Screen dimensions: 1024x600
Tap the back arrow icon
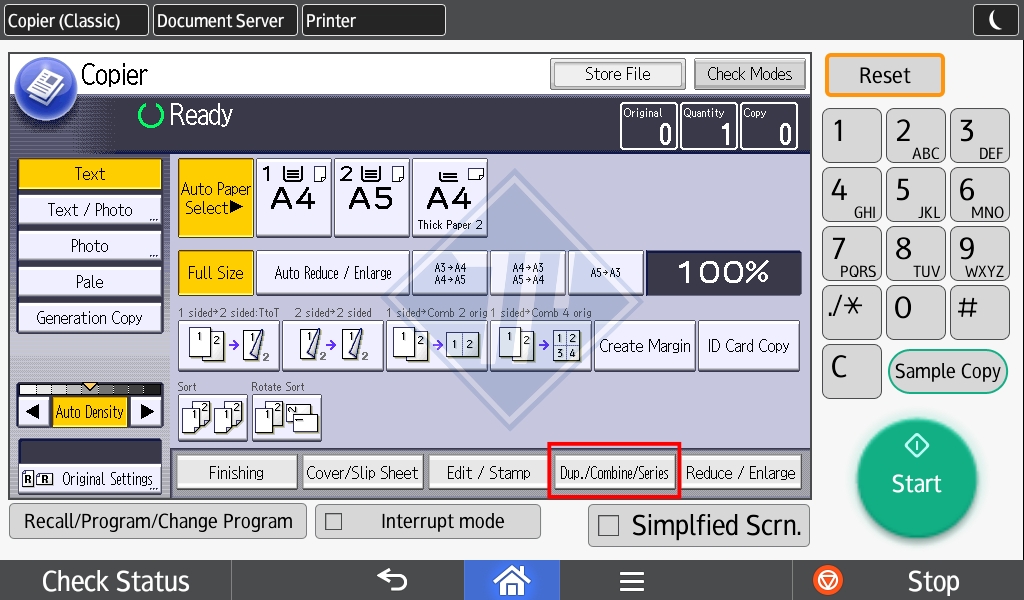(x=391, y=580)
